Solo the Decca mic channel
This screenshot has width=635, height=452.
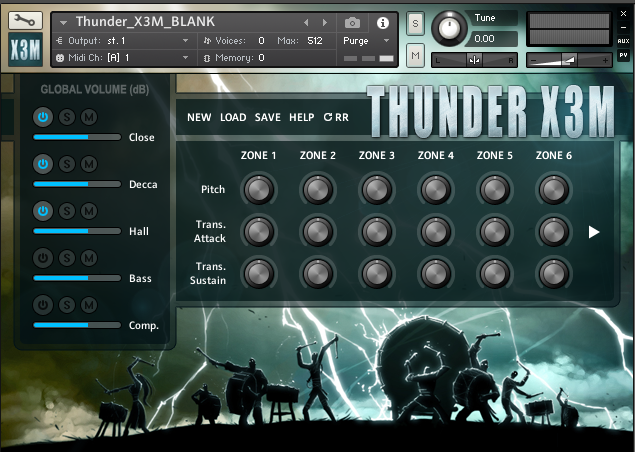pyautogui.click(x=66, y=164)
